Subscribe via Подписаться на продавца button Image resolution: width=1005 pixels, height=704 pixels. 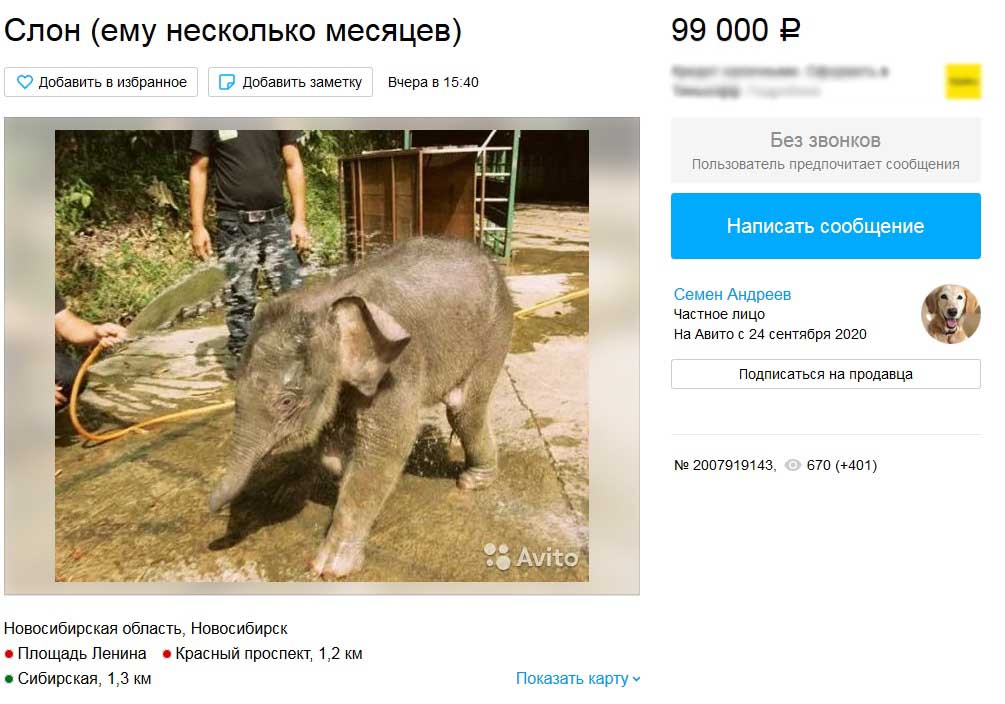pos(826,374)
